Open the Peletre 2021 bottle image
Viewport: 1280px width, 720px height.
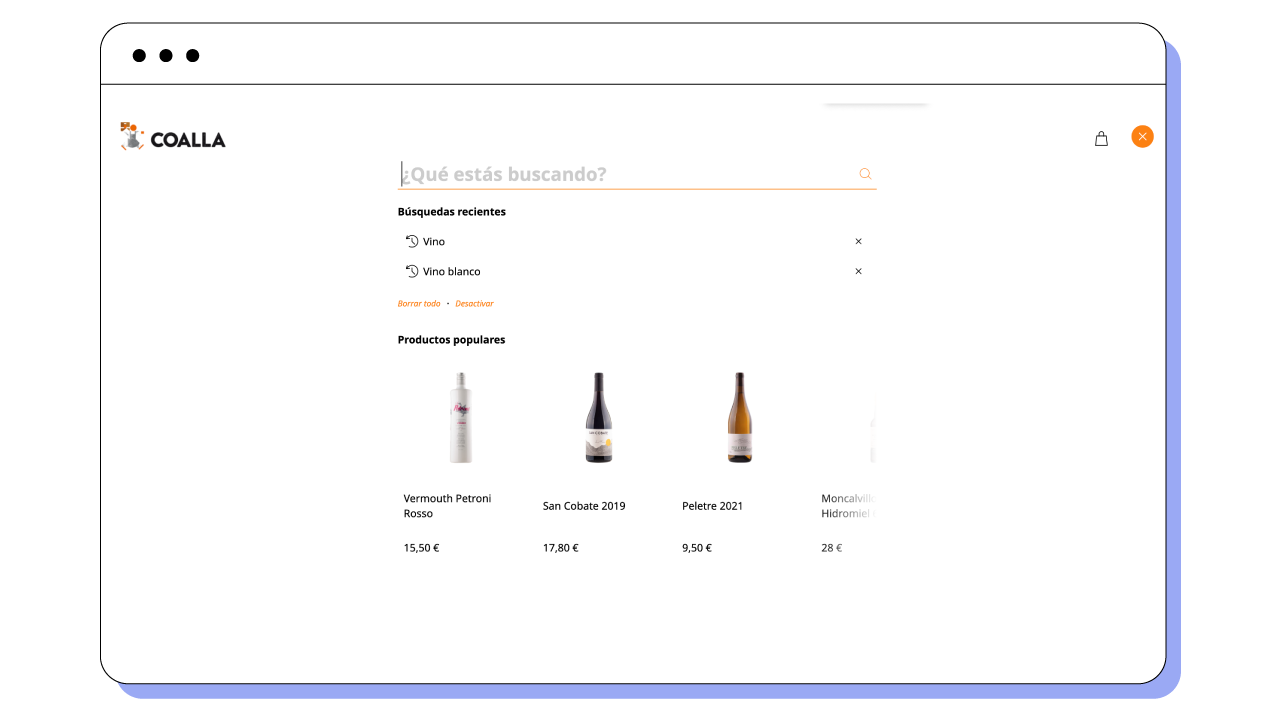click(x=739, y=418)
